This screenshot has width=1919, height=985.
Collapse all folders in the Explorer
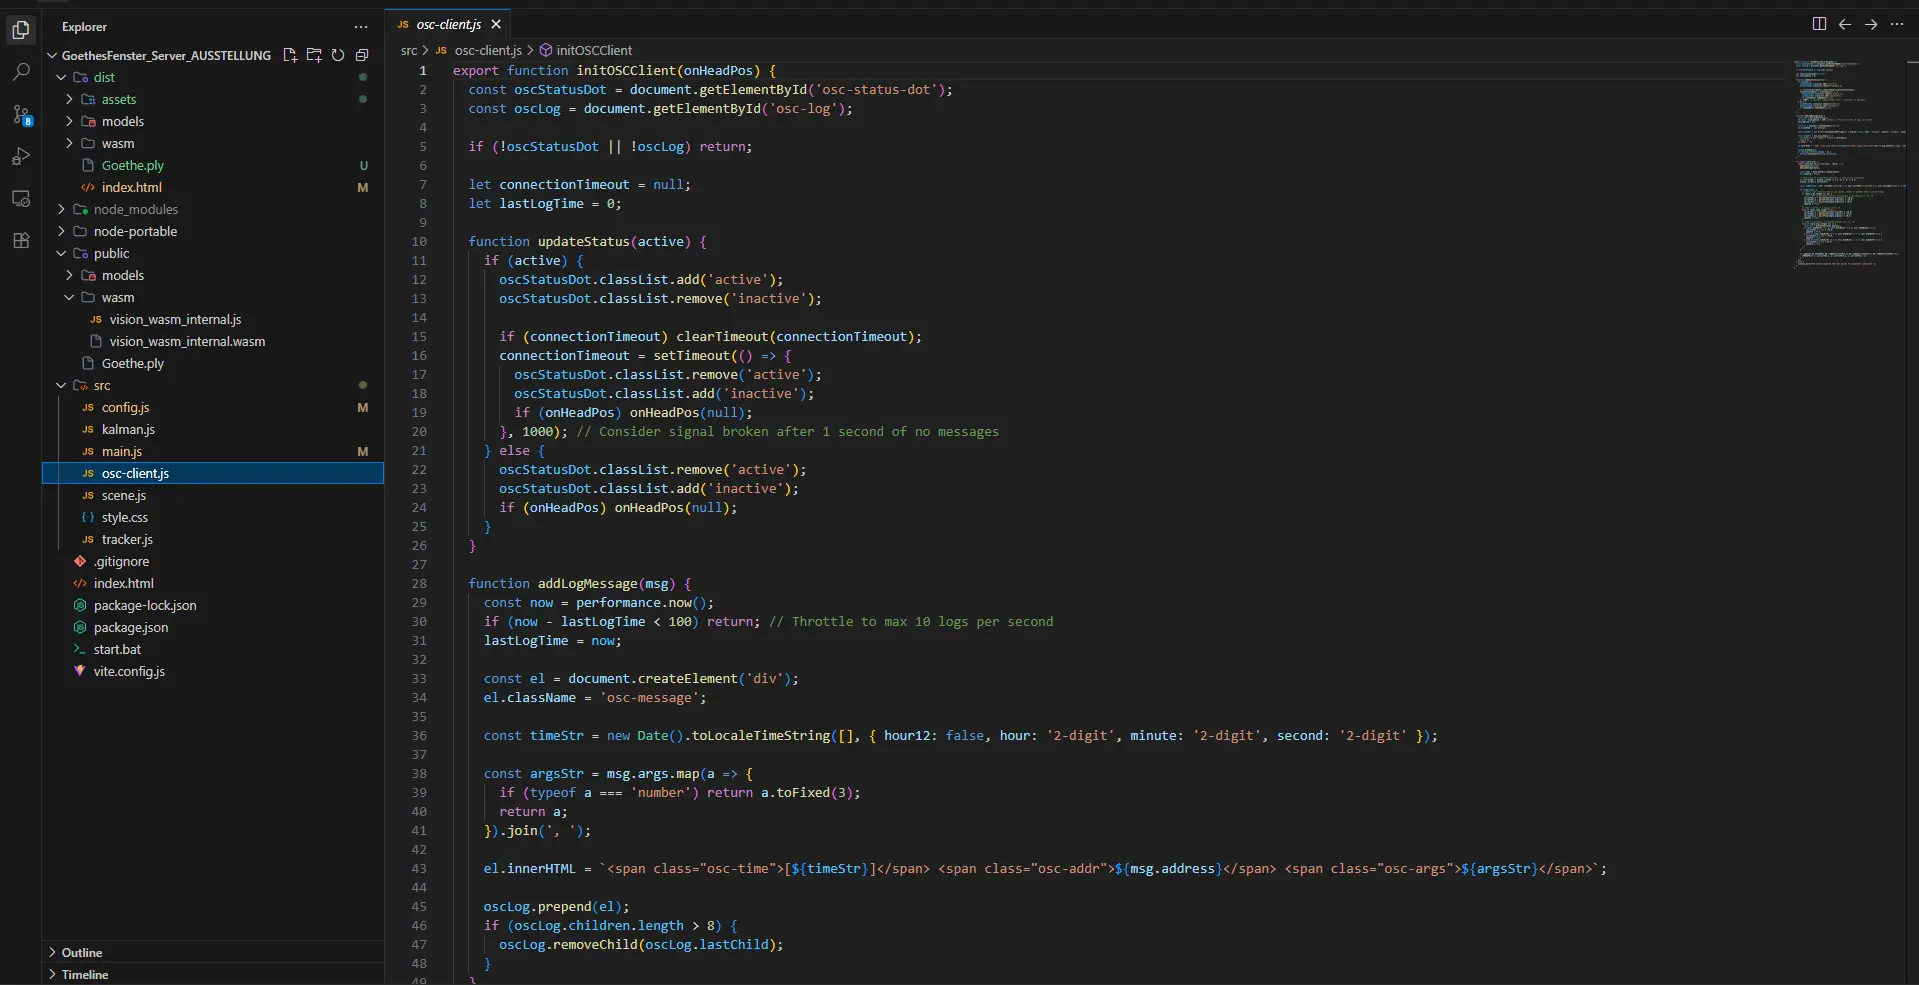coord(362,55)
